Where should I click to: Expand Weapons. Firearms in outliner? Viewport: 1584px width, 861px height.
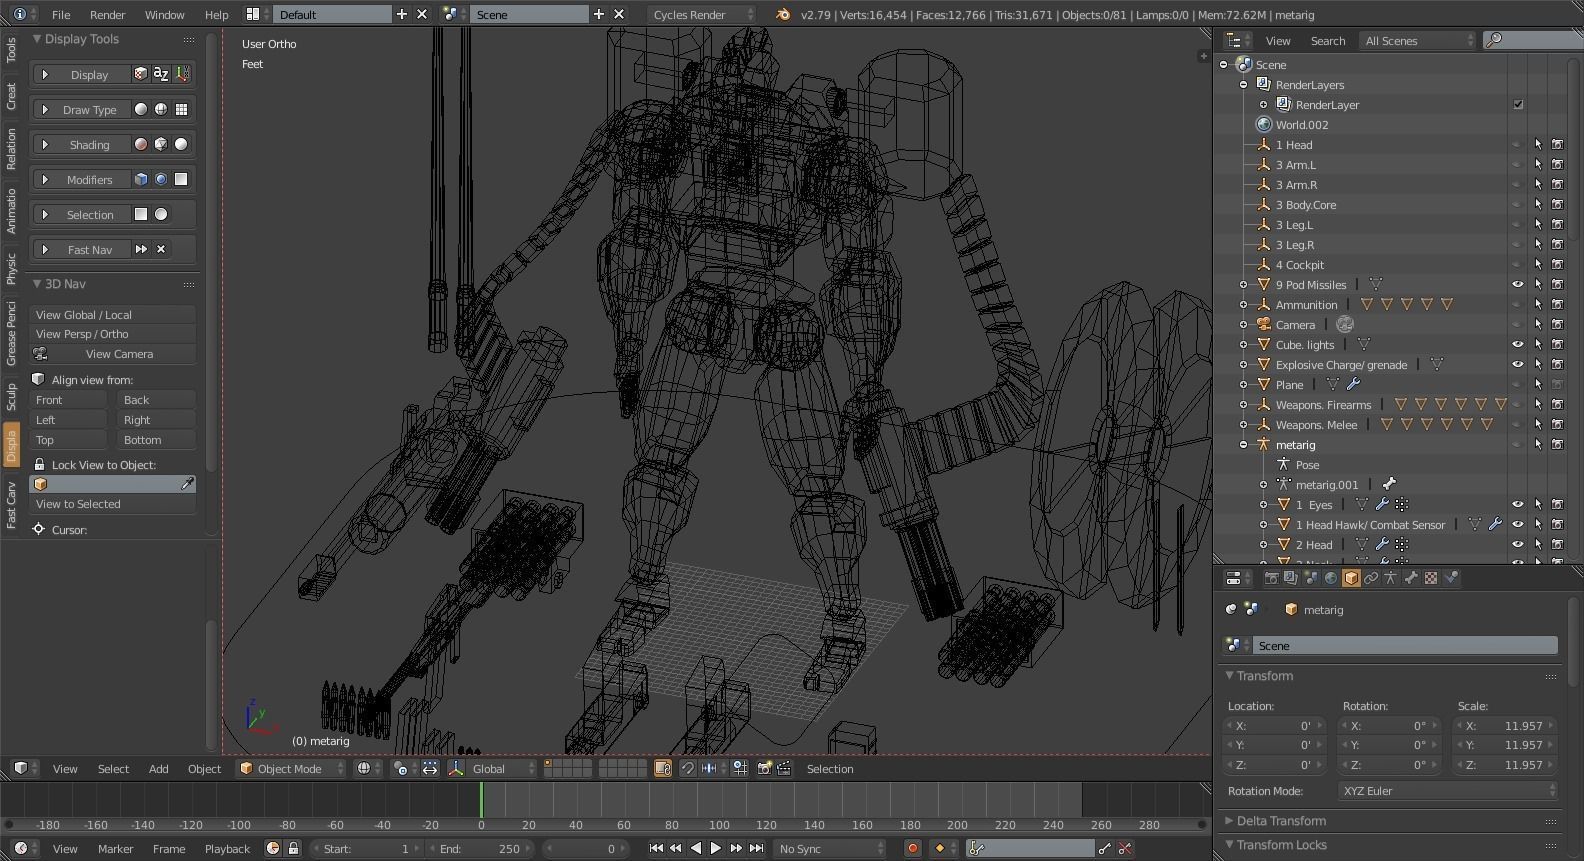coord(1243,404)
